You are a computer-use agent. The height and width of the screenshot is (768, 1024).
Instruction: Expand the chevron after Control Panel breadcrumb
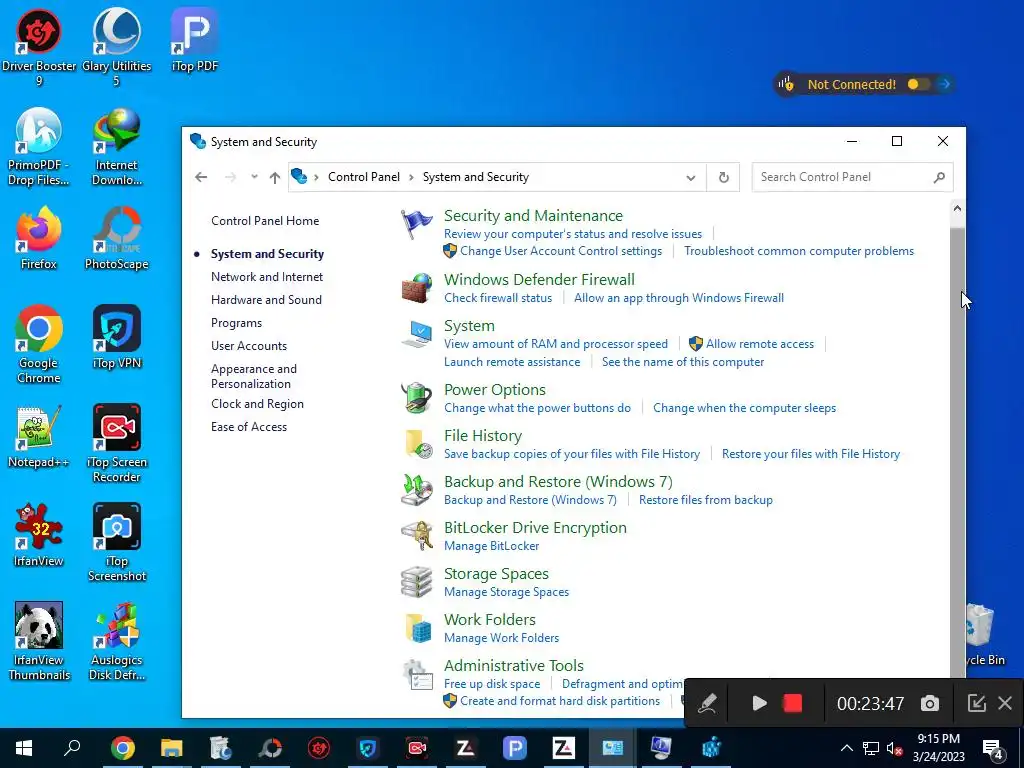click(x=411, y=177)
